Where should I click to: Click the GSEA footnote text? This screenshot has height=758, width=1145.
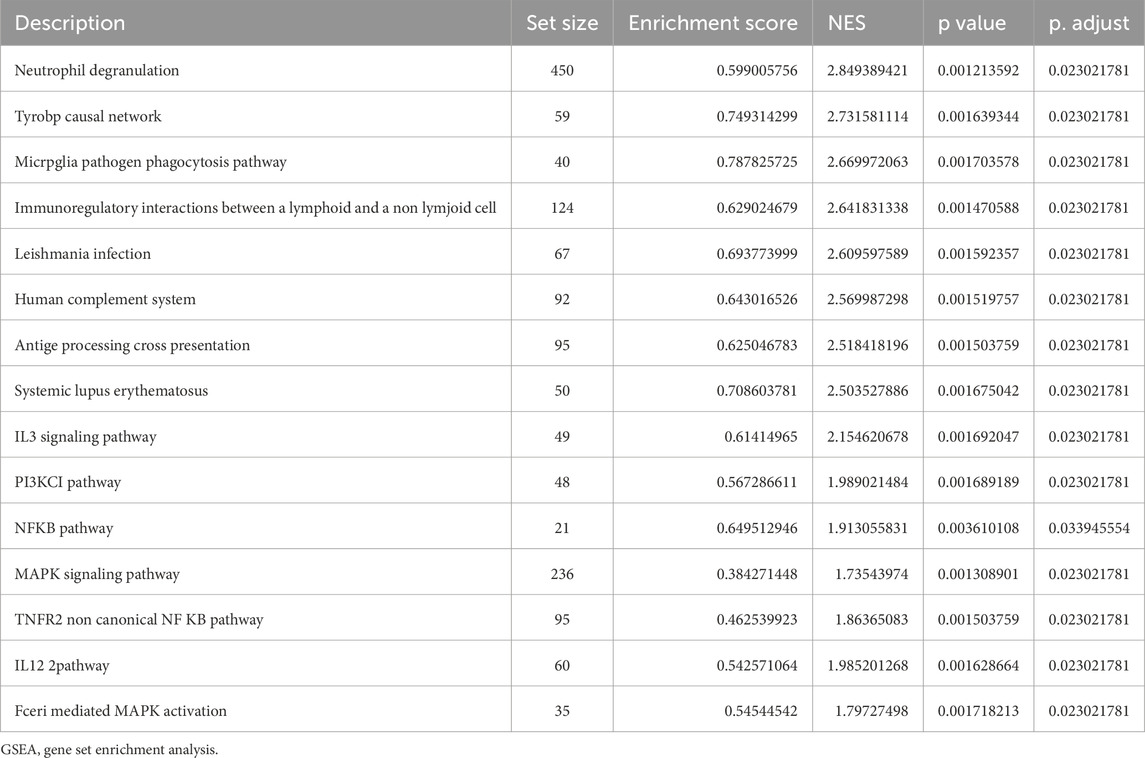110,749
